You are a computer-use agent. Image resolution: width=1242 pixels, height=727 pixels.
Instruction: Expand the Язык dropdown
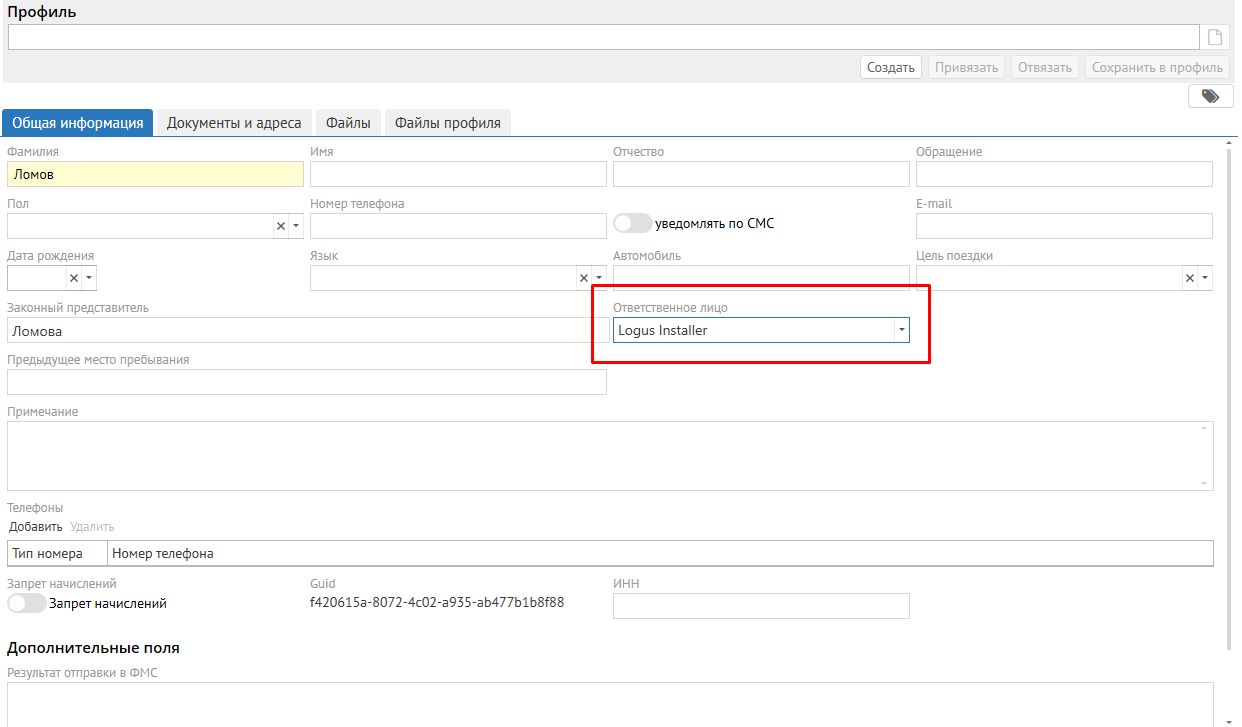[599, 278]
